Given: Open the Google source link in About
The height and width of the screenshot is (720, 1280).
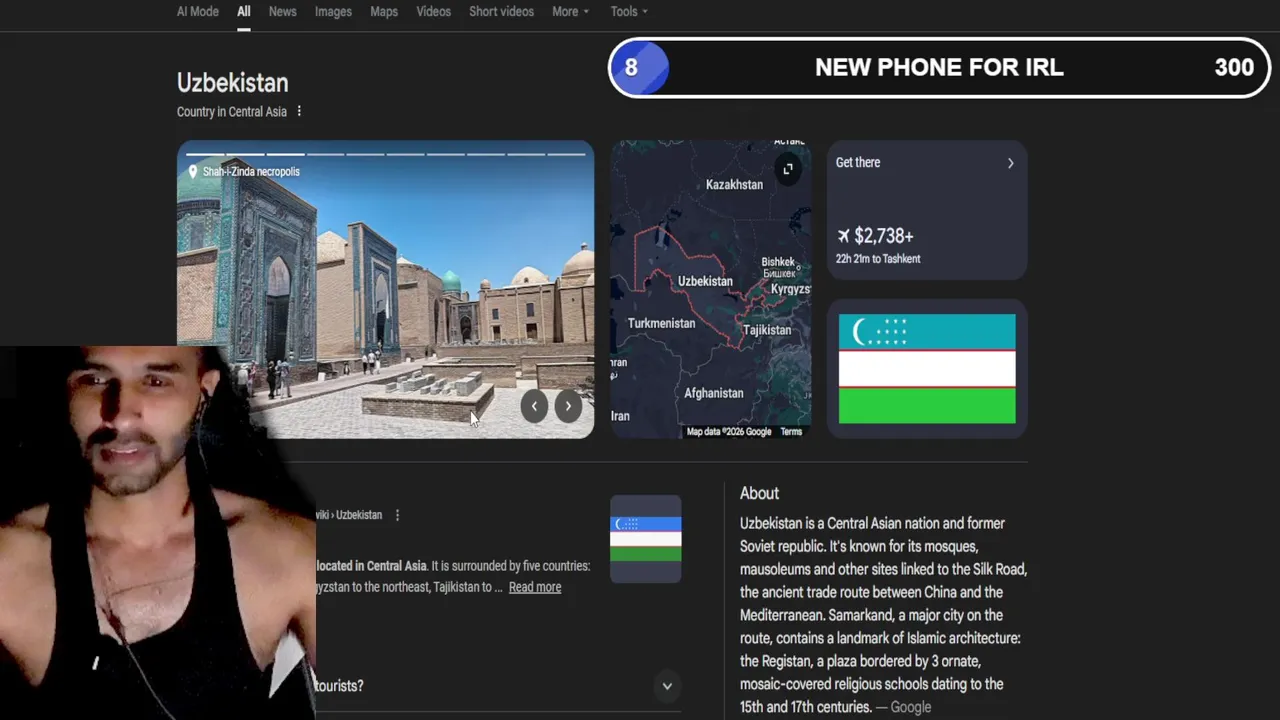Looking at the screenshot, I should coord(910,707).
